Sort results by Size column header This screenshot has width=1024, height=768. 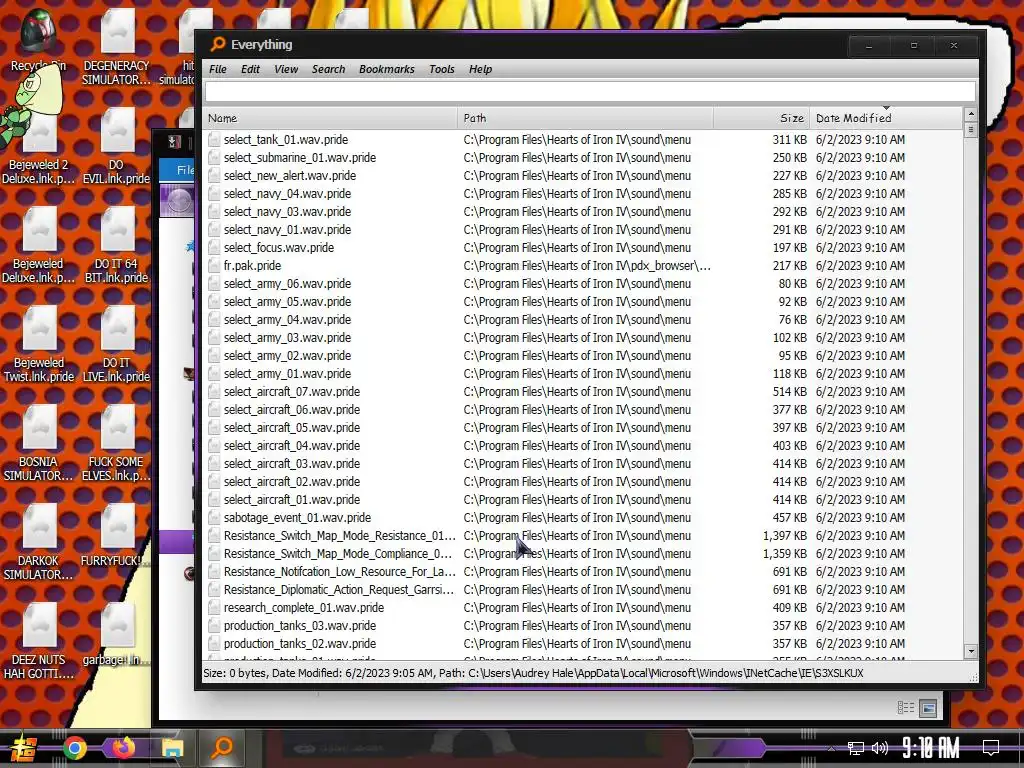point(761,118)
